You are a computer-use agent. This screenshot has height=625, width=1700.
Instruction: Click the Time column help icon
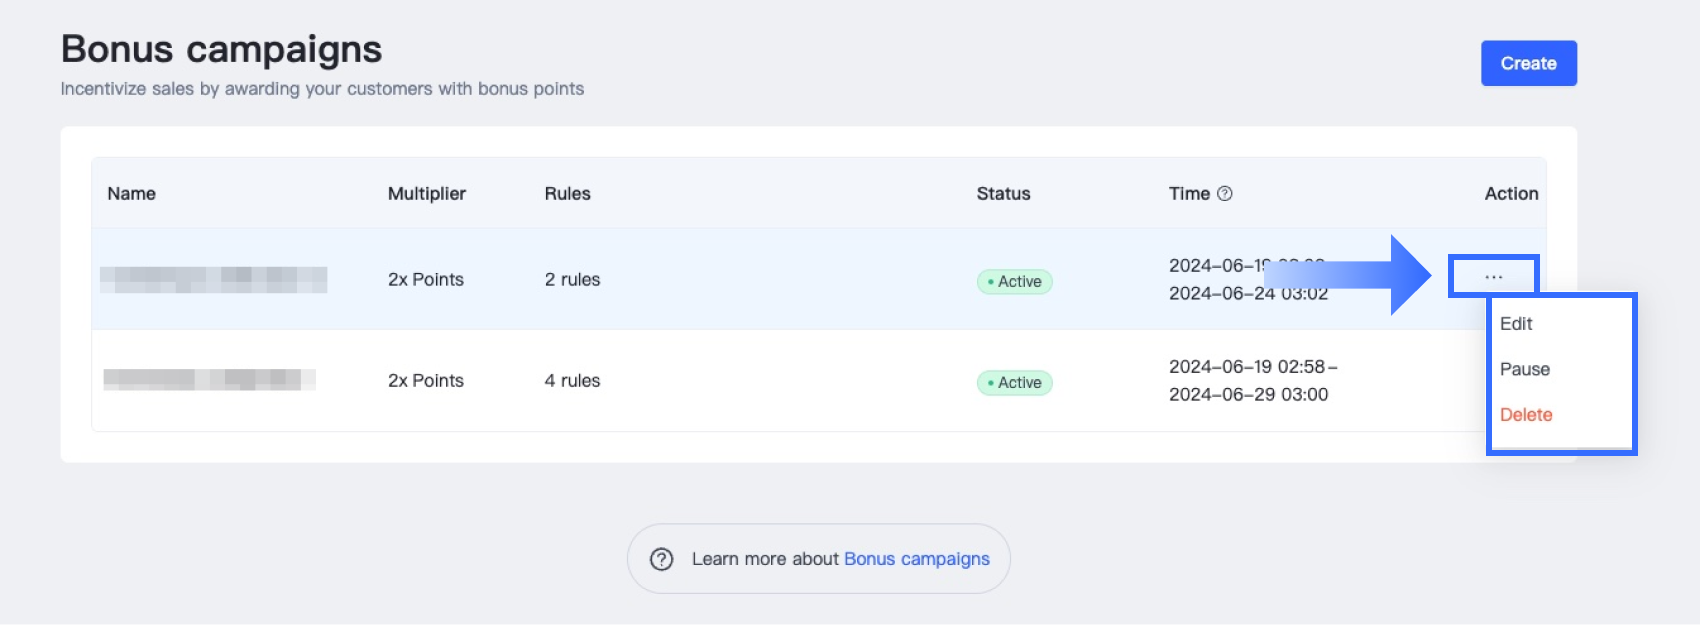click(x=1224, y=194)
